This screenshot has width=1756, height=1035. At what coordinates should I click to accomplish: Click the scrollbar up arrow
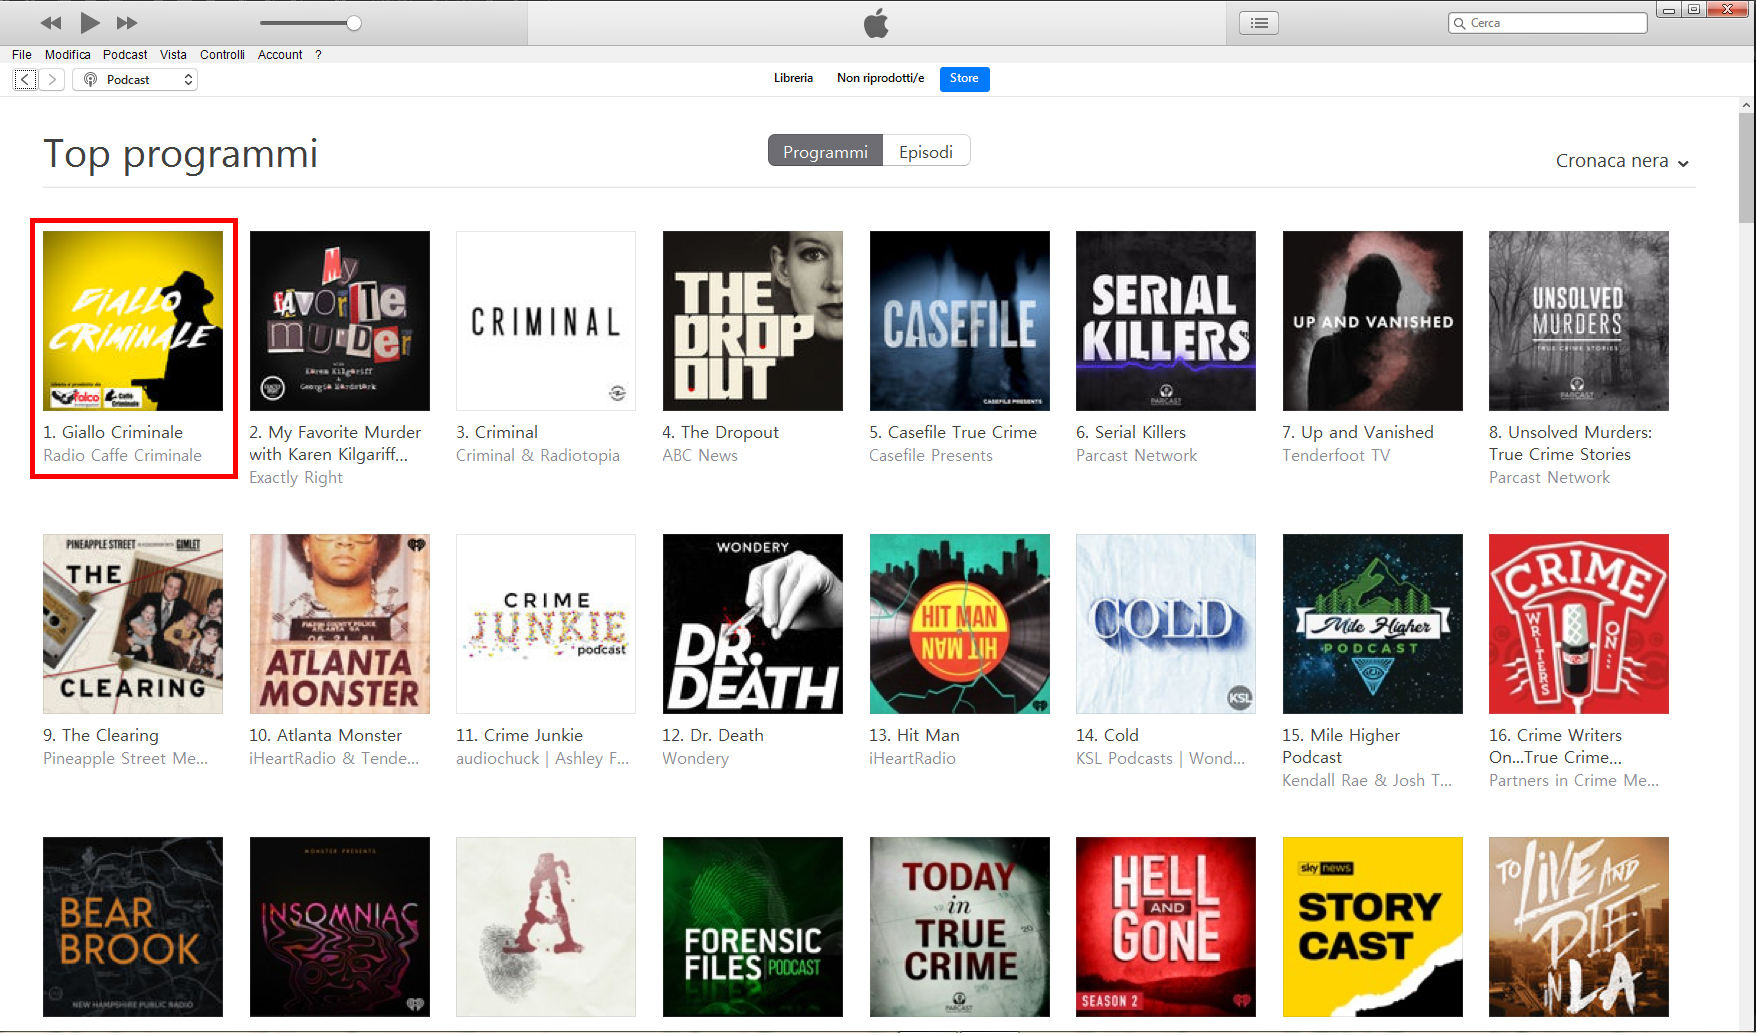tap(1746, 105)
